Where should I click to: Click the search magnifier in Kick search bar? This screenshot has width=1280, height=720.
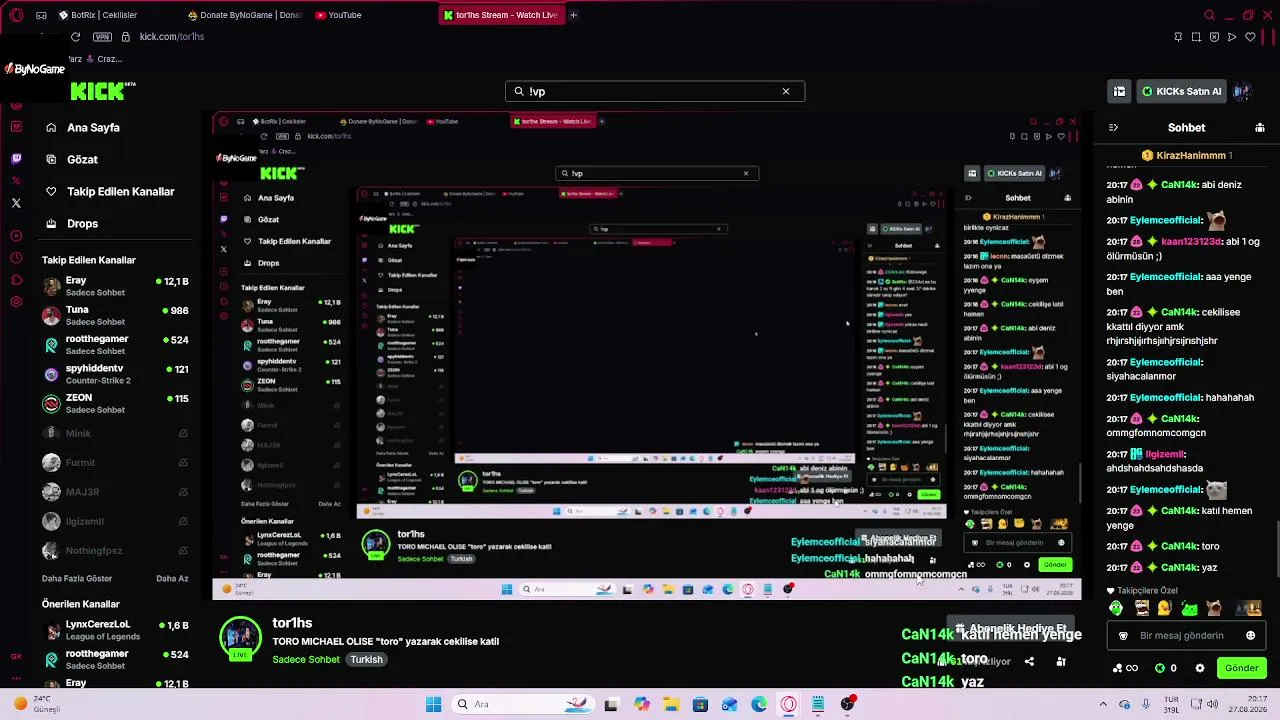tap(519, 91)
